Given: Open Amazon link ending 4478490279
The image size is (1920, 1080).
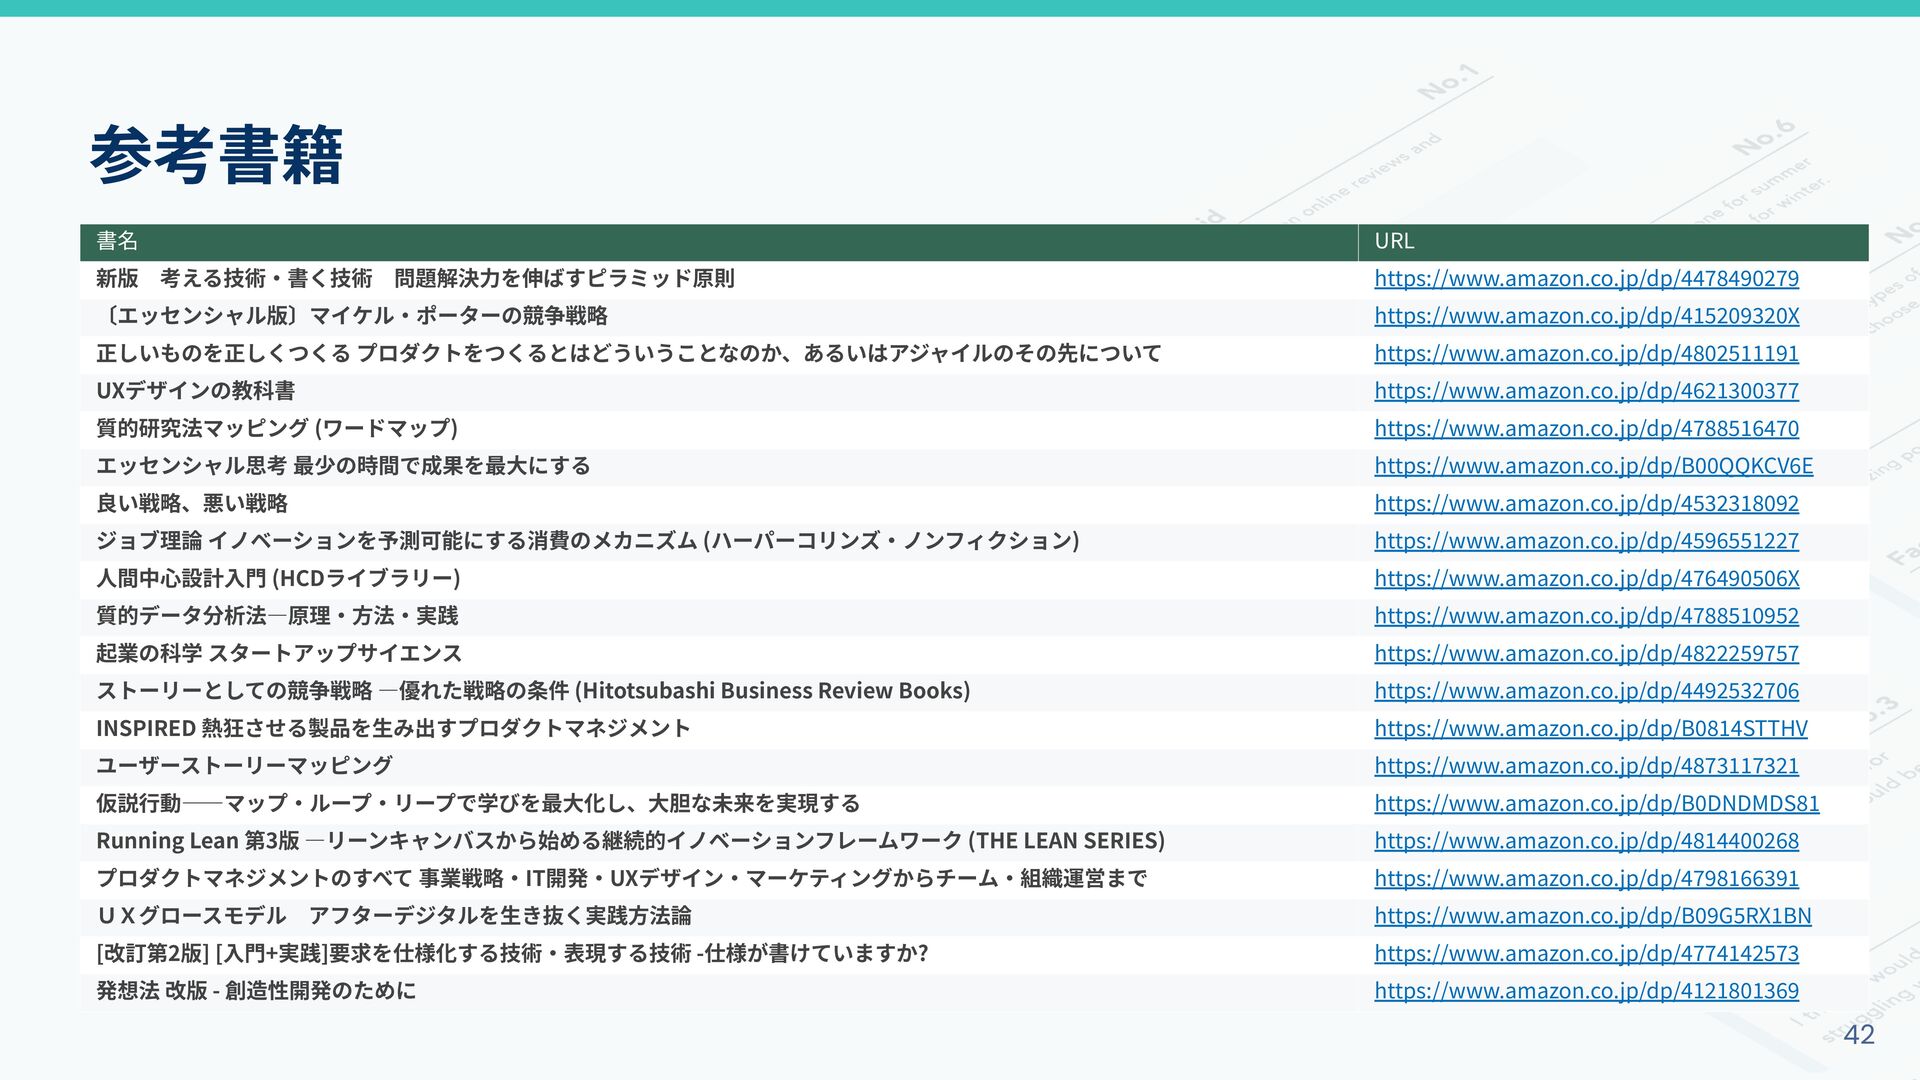Looking at the screenshot, I should (1586, 278).
